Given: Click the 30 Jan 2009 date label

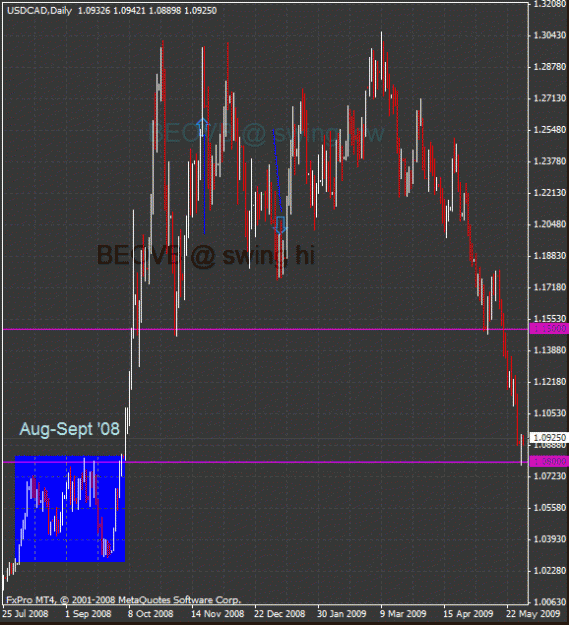Looking at the screenshot, I should coord(343,614).
